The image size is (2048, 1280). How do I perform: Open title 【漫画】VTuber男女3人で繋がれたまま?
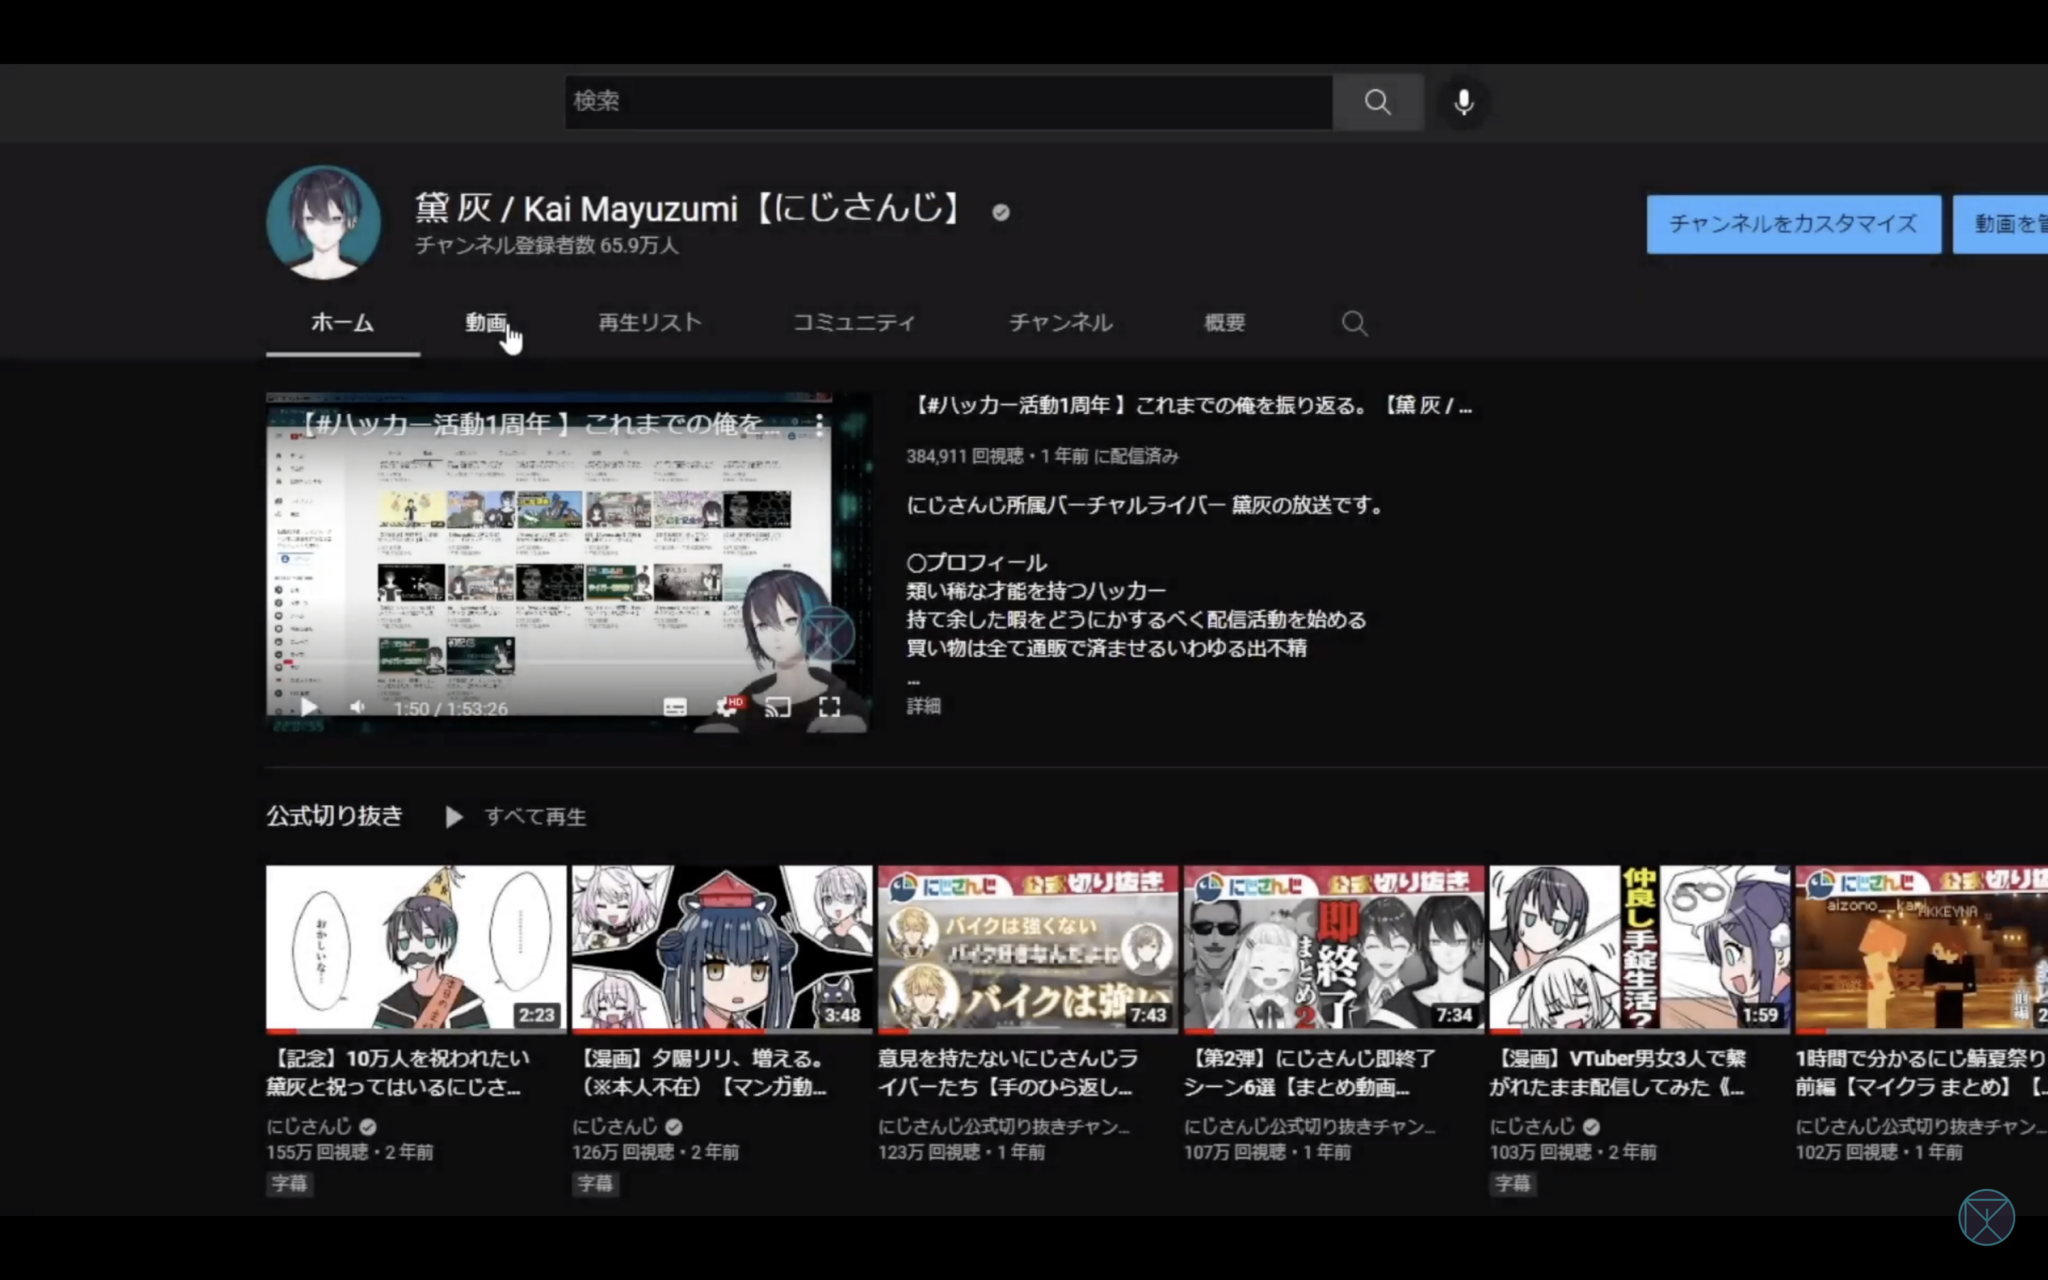(x=1618, y=1072)
